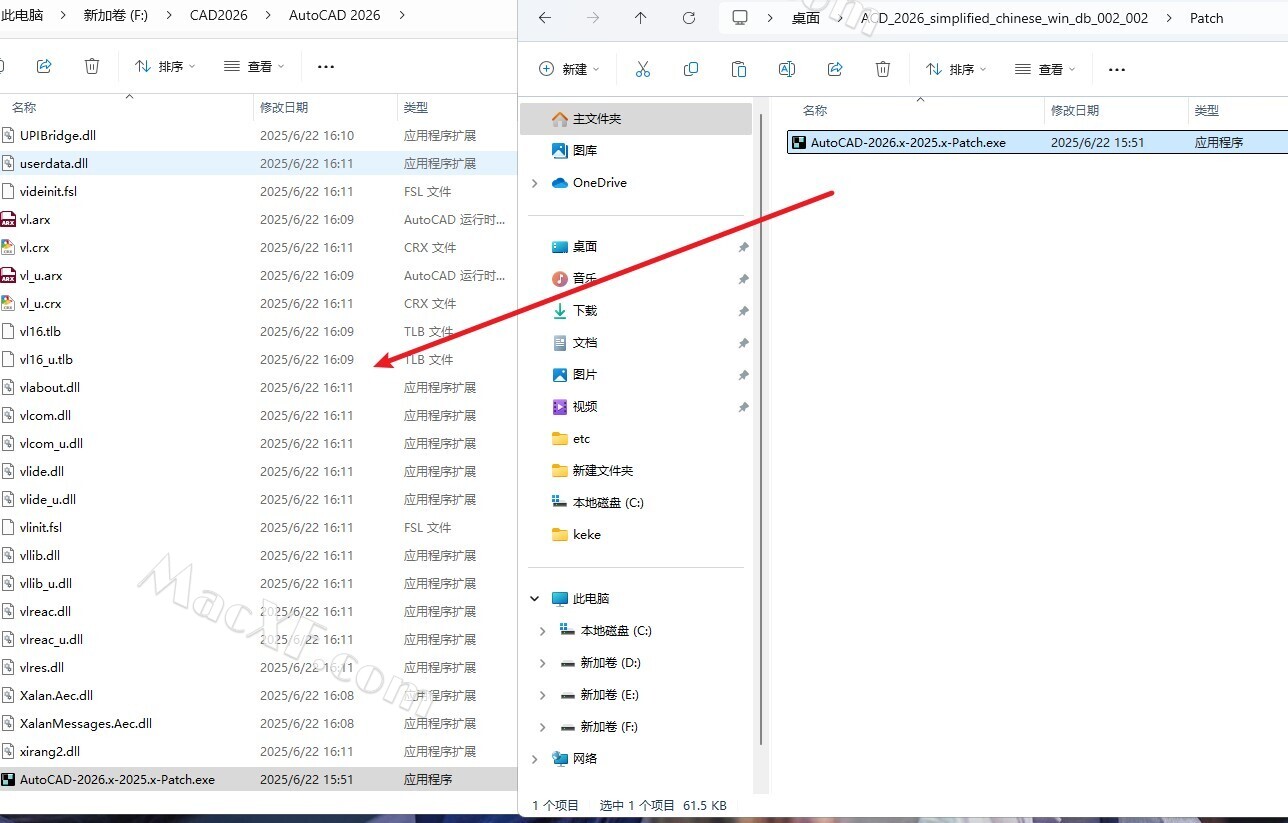Go up one folder with the up arrow
The height and width of the screenshot is (823, 1288).
point(641,18)
